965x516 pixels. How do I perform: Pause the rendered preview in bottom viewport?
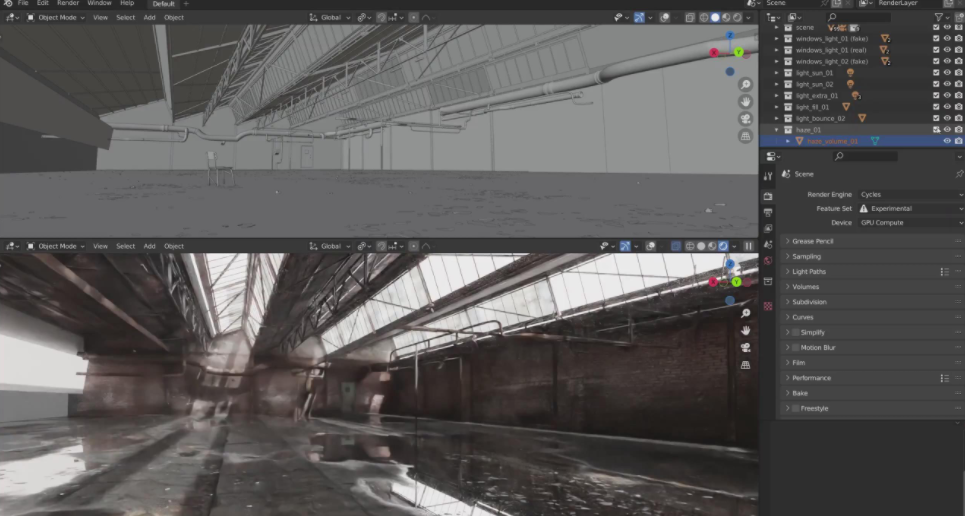tap(749, 246)
